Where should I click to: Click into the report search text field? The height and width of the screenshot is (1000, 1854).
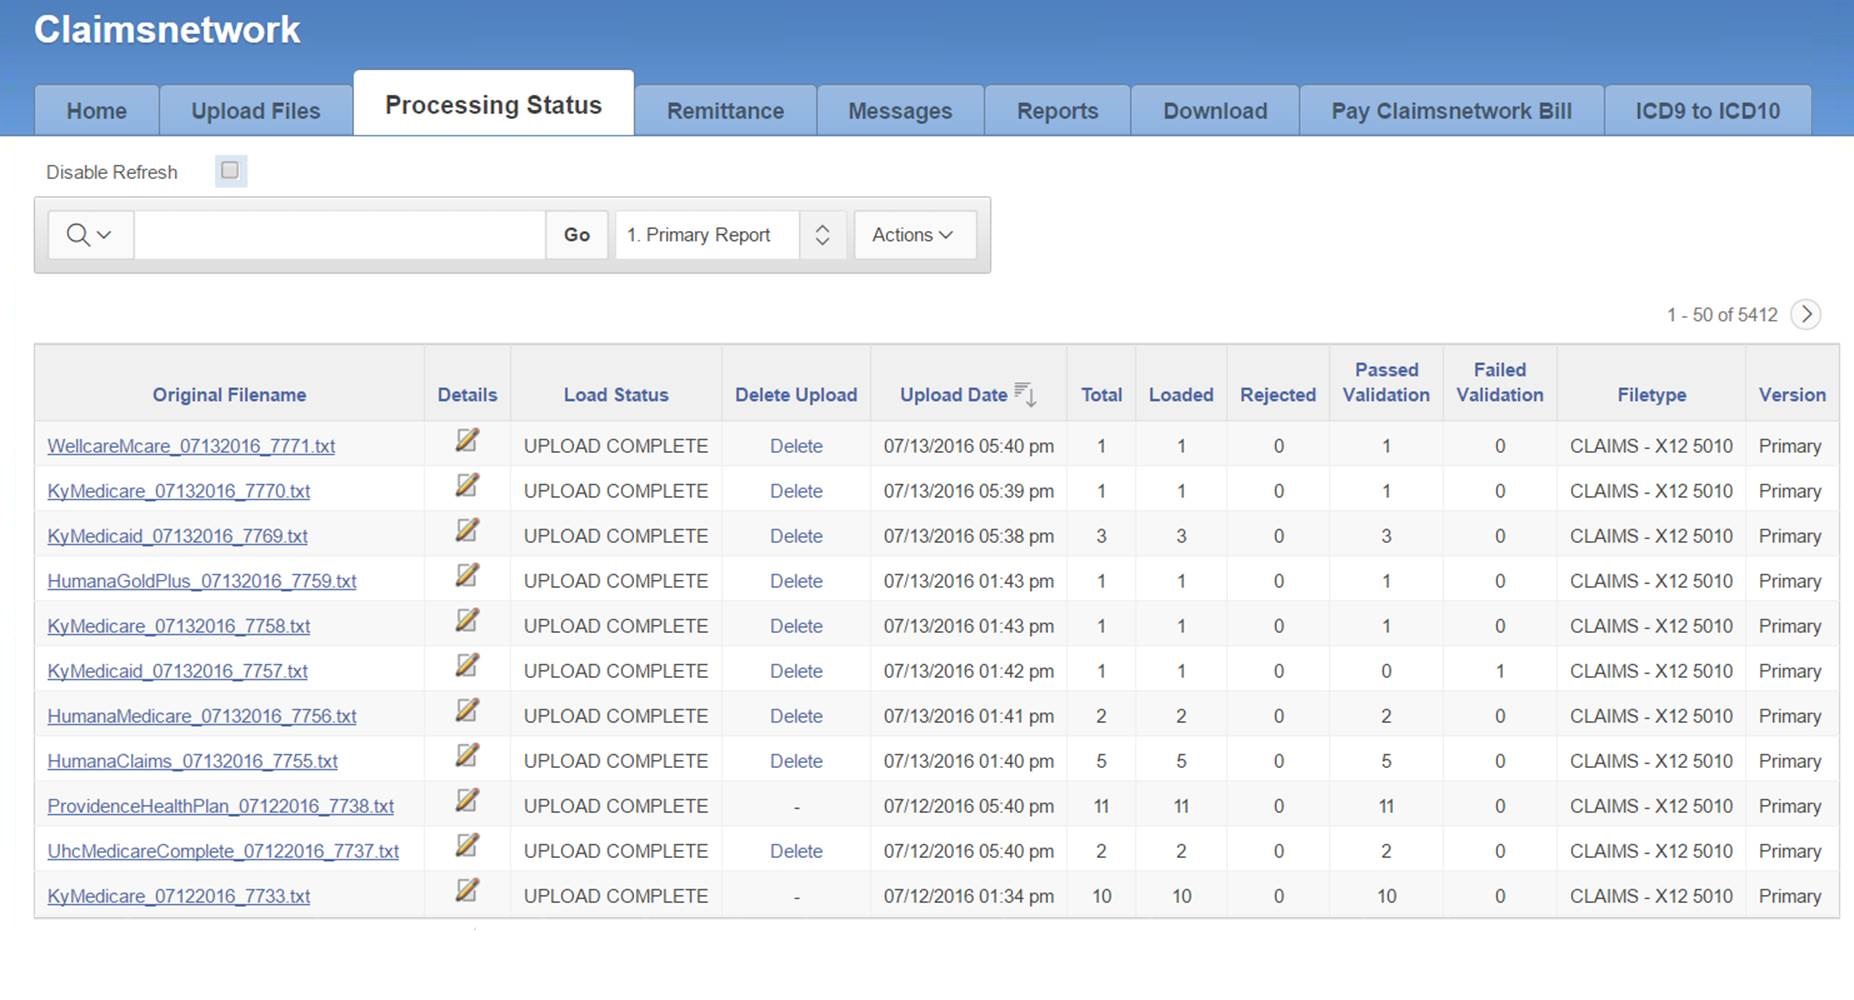coord(340,235)
